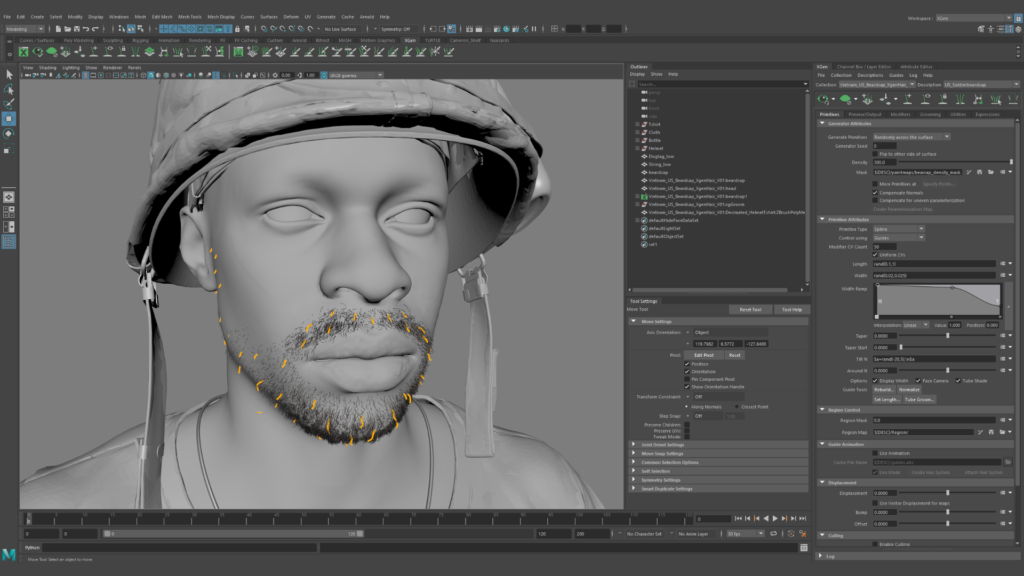Screen dimensions: 1024x576
Task: Click the Edit Pivot button
Action: pyautogui.click(x=704, y=355)
